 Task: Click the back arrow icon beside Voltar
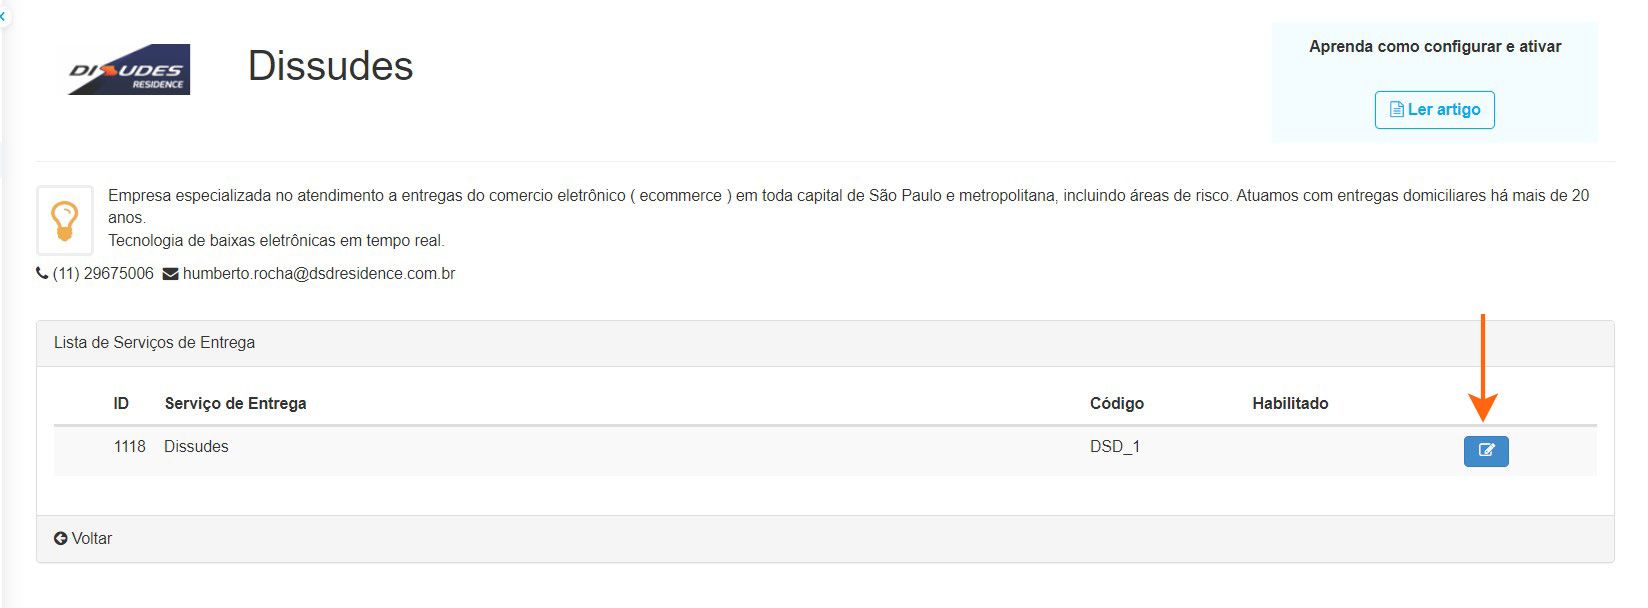click(x=61, y=539)
